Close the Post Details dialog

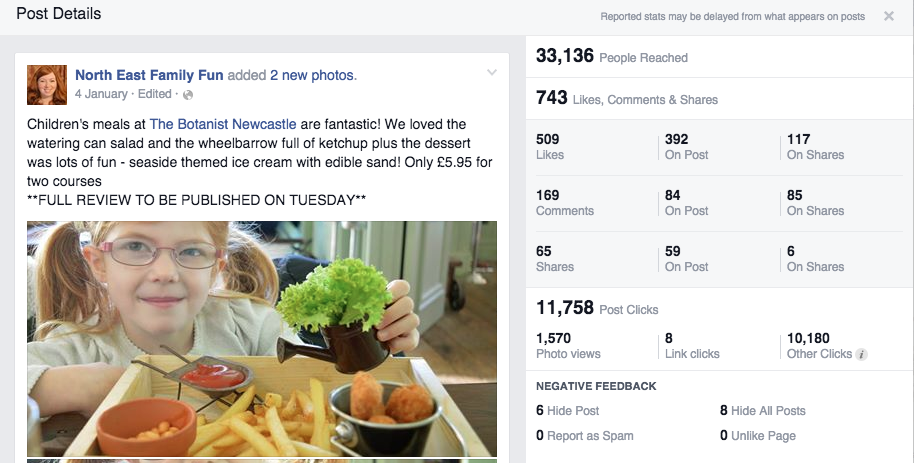889,16
